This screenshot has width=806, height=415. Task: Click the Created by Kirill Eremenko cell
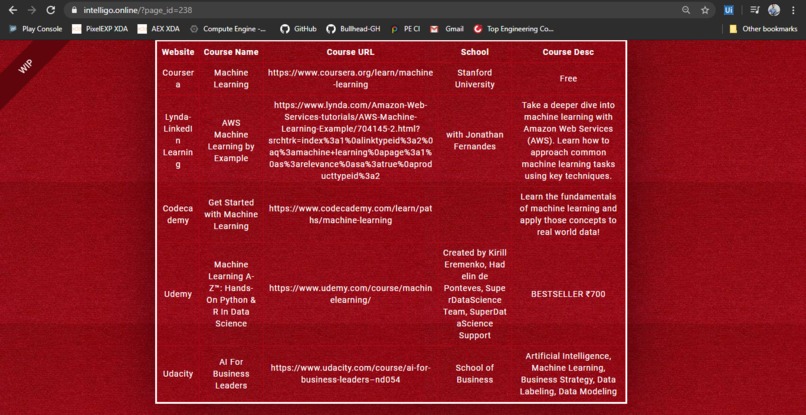[x=474, y=294]
